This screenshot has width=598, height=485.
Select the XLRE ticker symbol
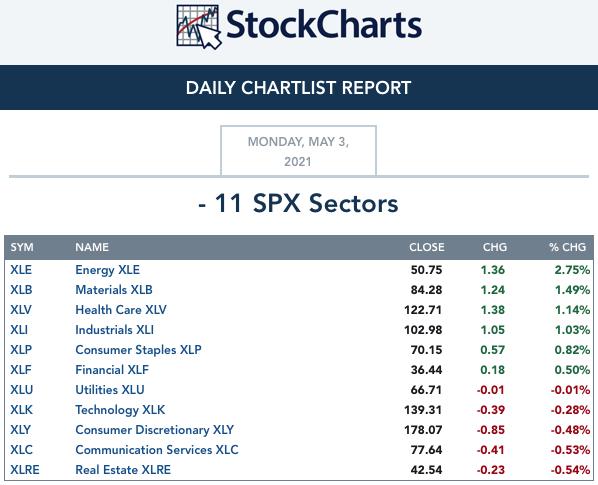coord(25,470)
